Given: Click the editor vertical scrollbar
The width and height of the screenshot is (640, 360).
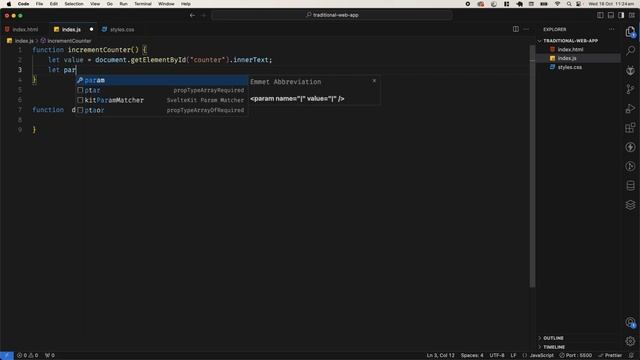Looking at the screenshot, I should [x=532, y=165].
